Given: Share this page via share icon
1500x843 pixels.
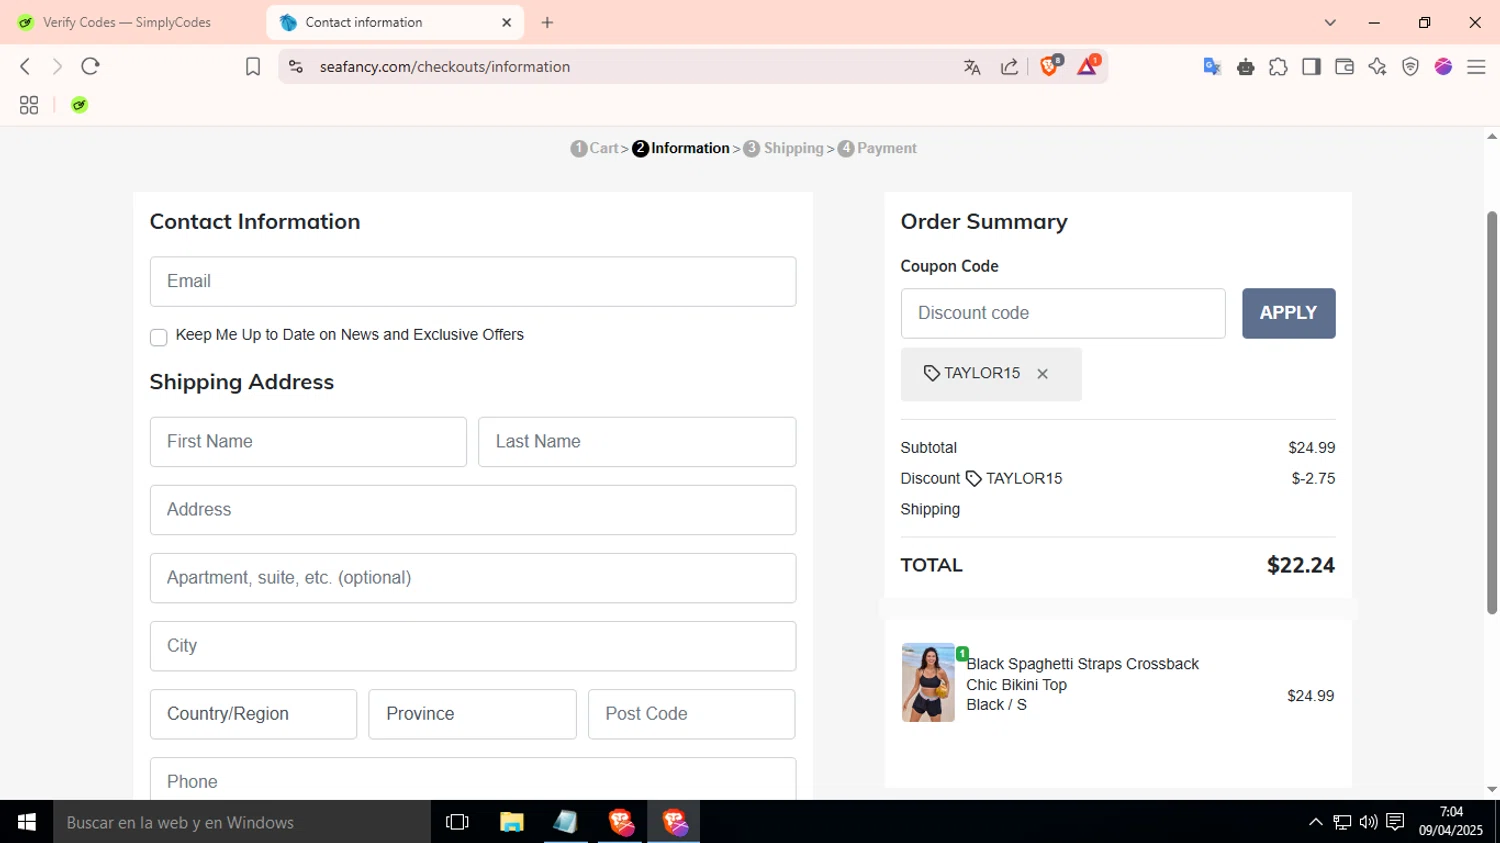Looking at the screenshot, I should pos(1010,67).
